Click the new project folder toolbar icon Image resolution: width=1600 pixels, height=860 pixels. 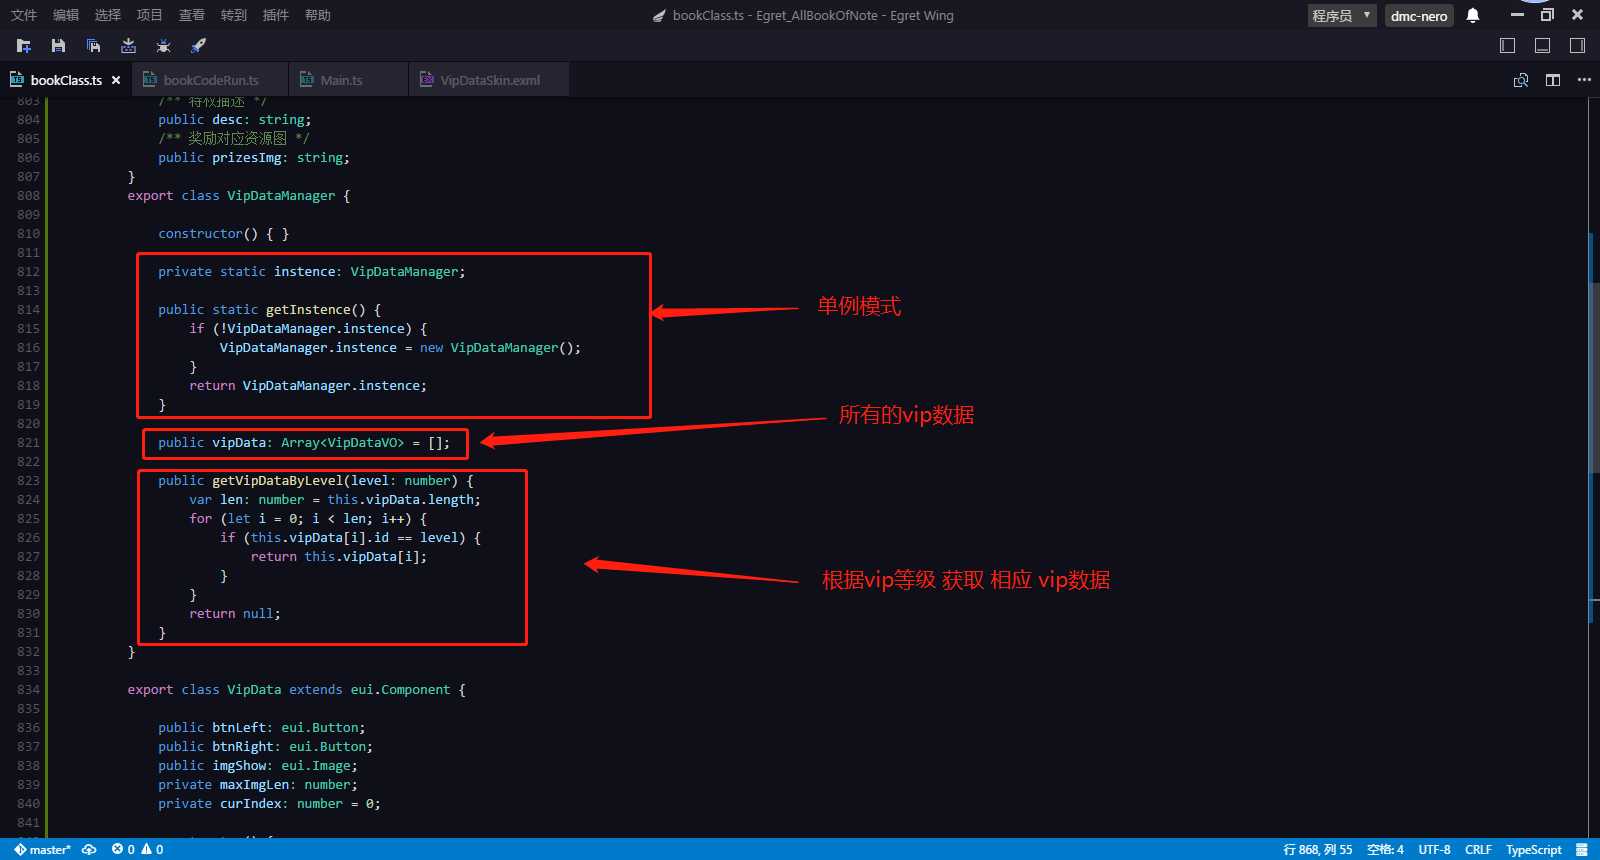point(24,45)
